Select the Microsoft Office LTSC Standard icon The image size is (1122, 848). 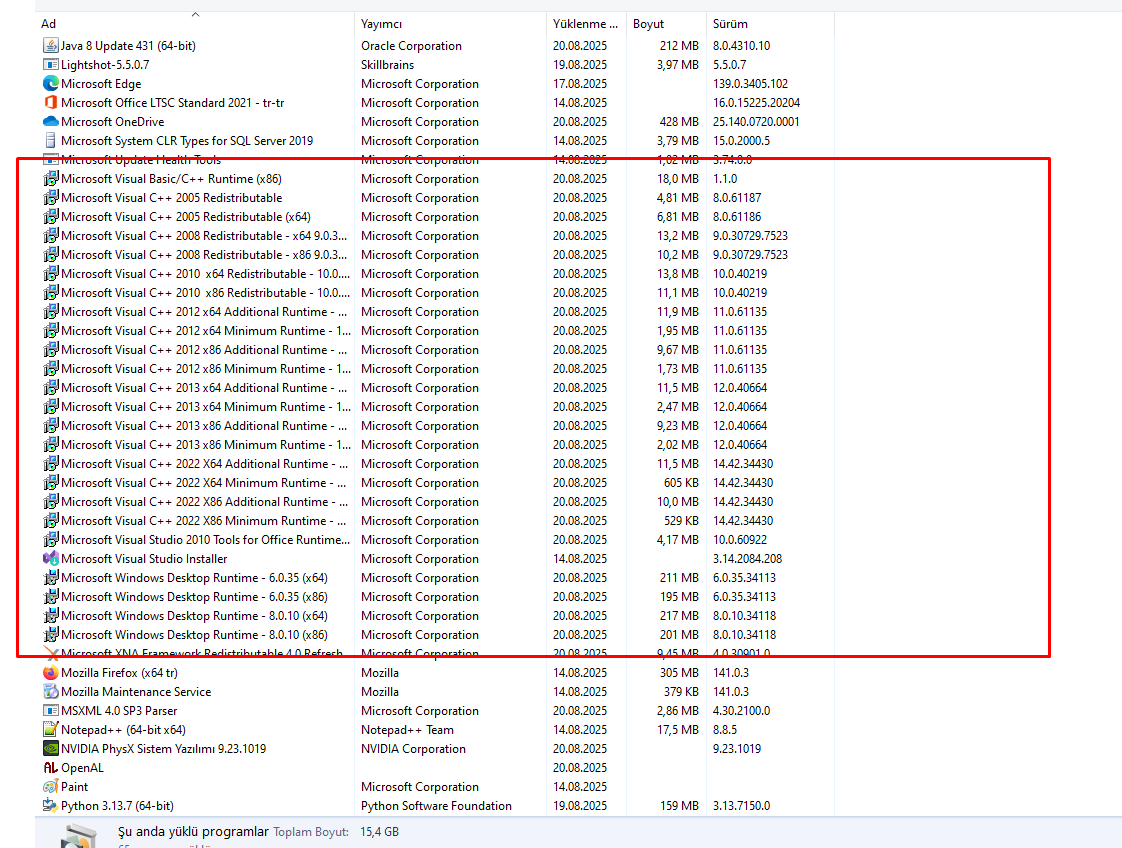[x=51, y=103]
